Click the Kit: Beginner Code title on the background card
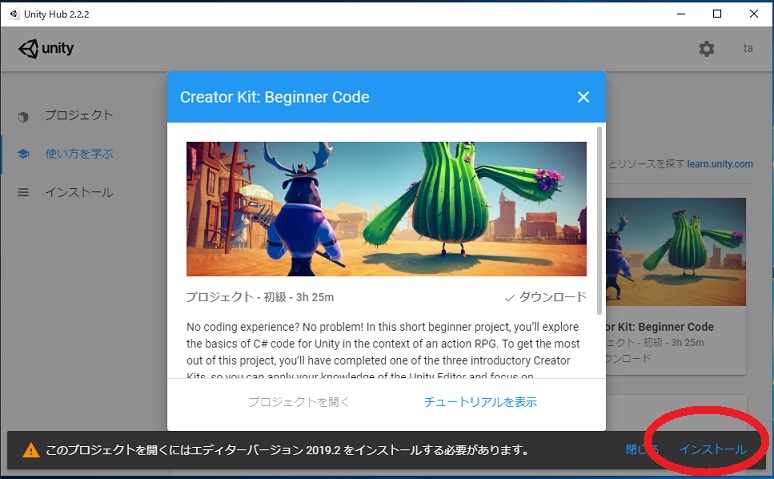The width and height of the screenshot is (774, 479). pos(660,327)
